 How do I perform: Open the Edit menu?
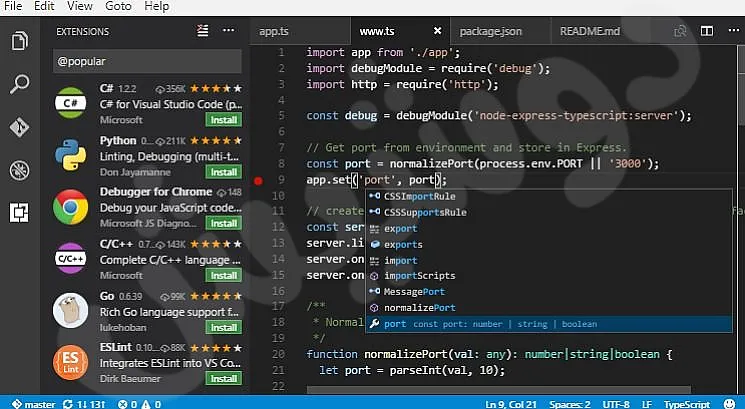[44, 6]
